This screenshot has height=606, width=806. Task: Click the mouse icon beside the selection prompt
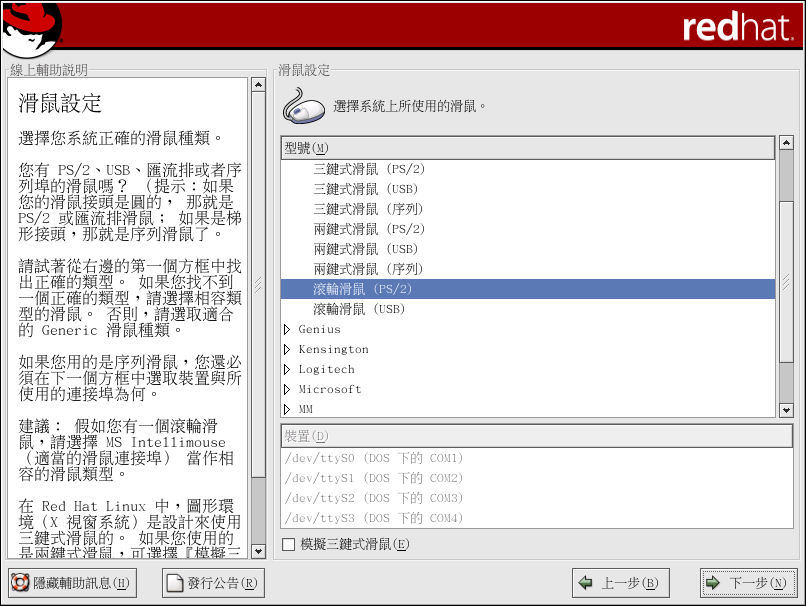pos(304,105)
